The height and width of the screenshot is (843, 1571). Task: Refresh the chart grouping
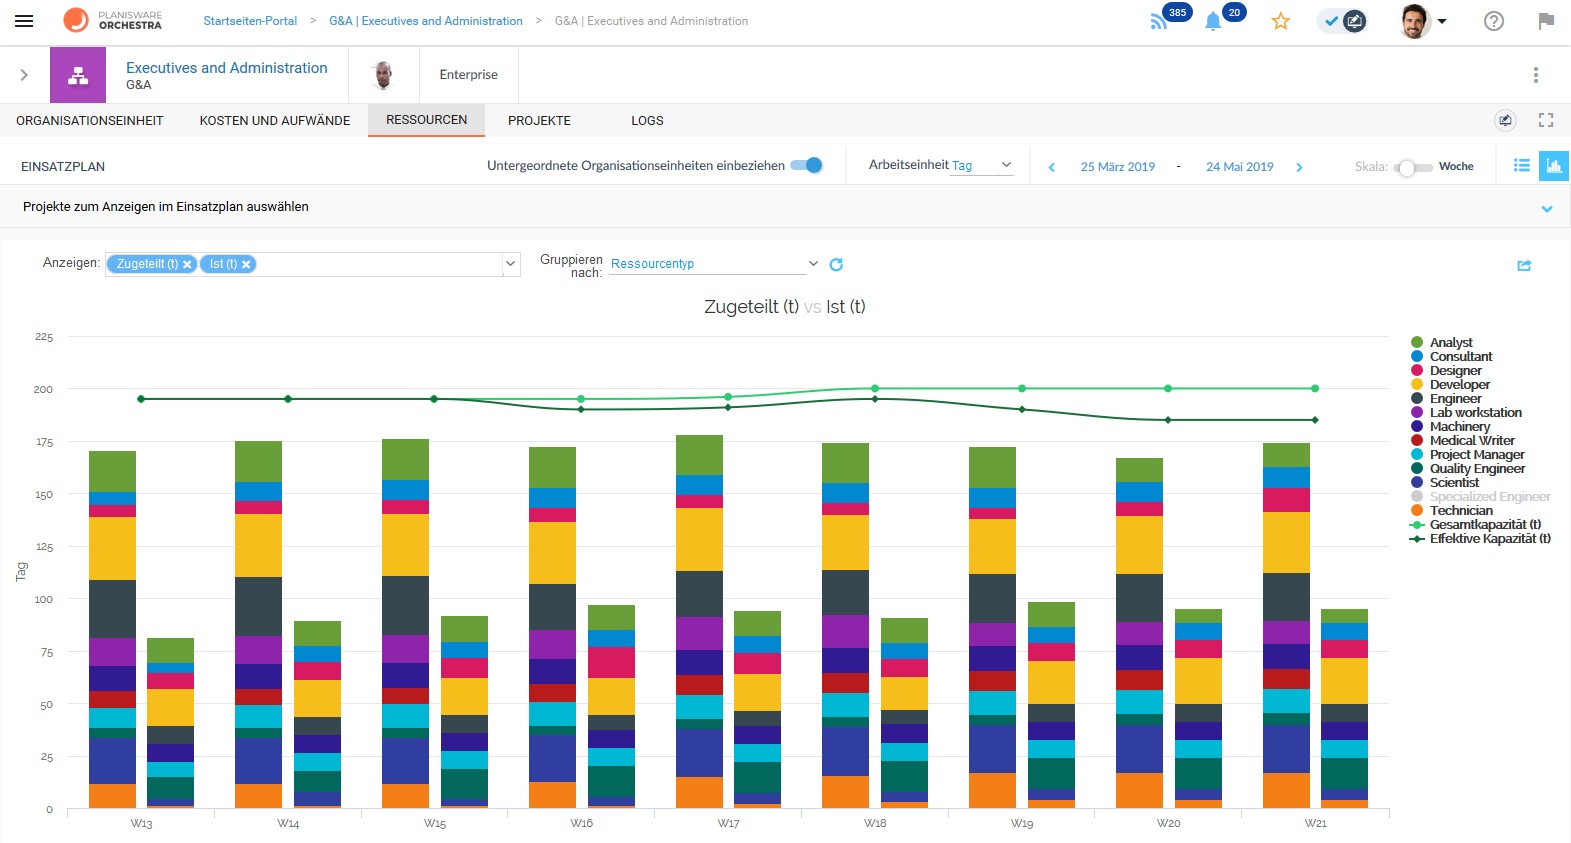coord(836,264)
